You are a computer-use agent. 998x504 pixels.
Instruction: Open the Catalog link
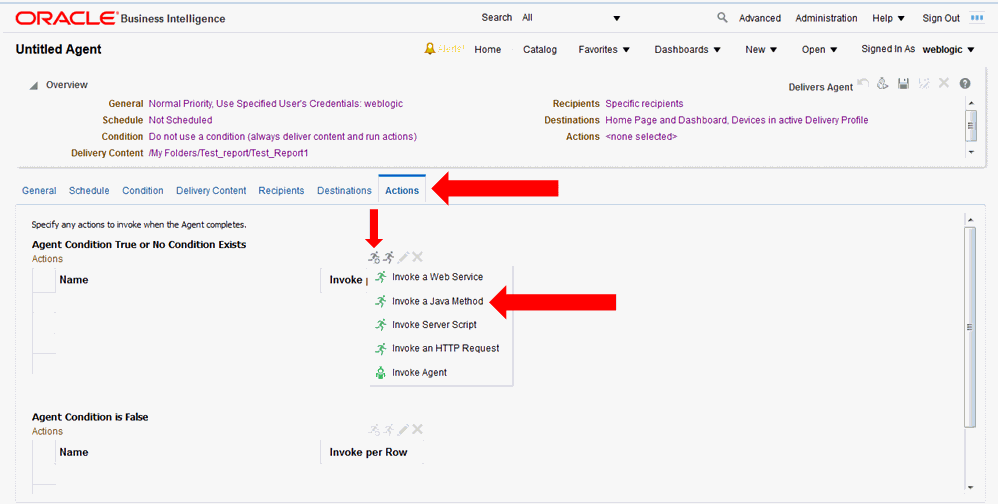pos(540,50)
